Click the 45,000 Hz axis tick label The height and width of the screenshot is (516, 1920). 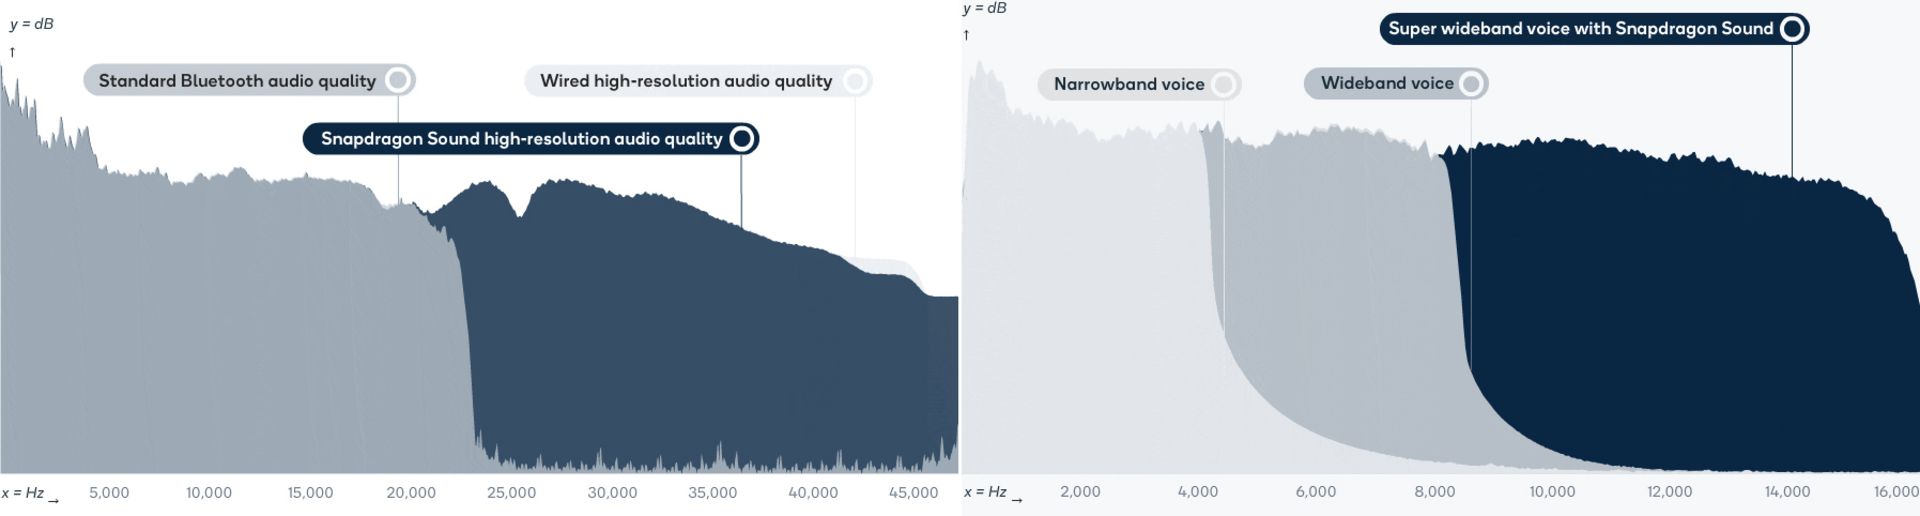913,493
